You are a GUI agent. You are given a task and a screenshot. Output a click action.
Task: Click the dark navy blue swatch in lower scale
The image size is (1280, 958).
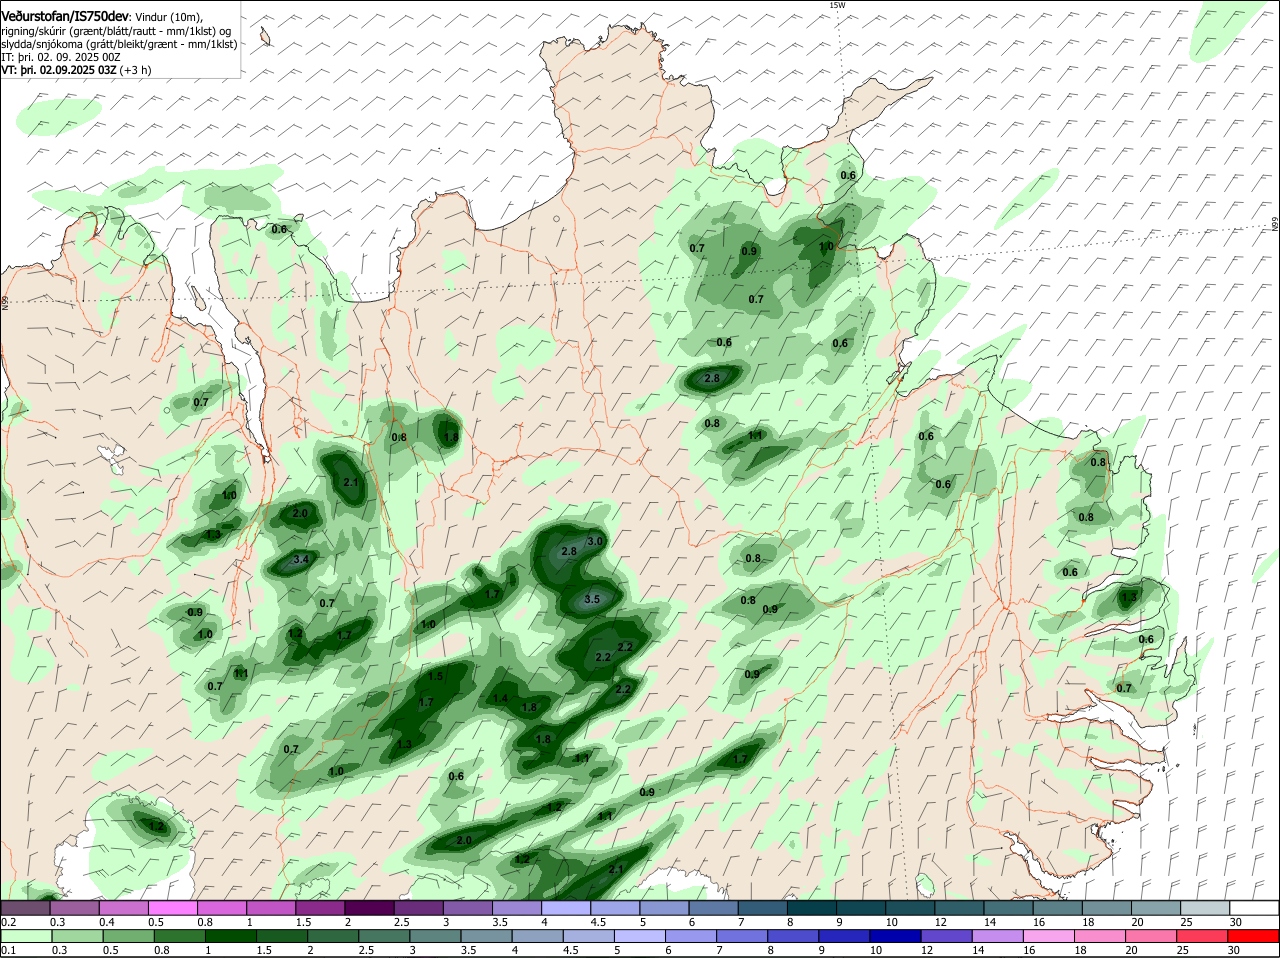pos(895,935)
